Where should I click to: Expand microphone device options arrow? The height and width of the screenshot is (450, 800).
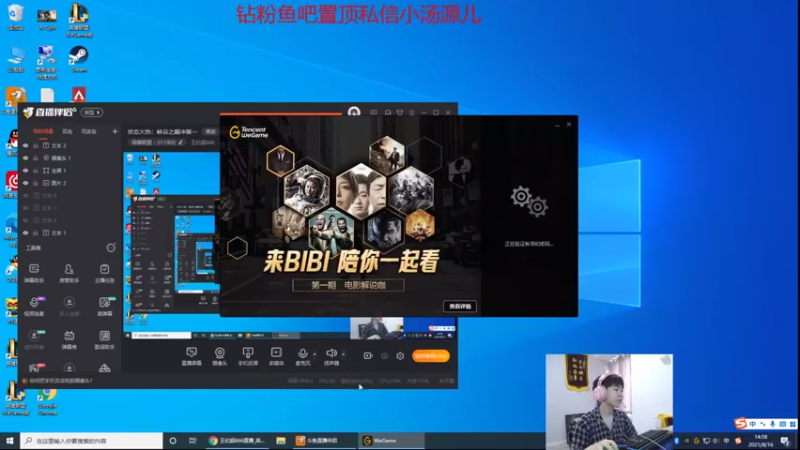314,354
